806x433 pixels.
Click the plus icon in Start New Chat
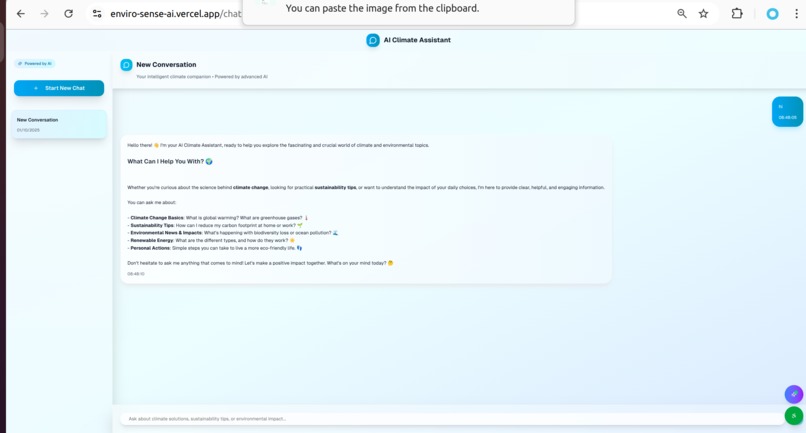coord(35,88)
